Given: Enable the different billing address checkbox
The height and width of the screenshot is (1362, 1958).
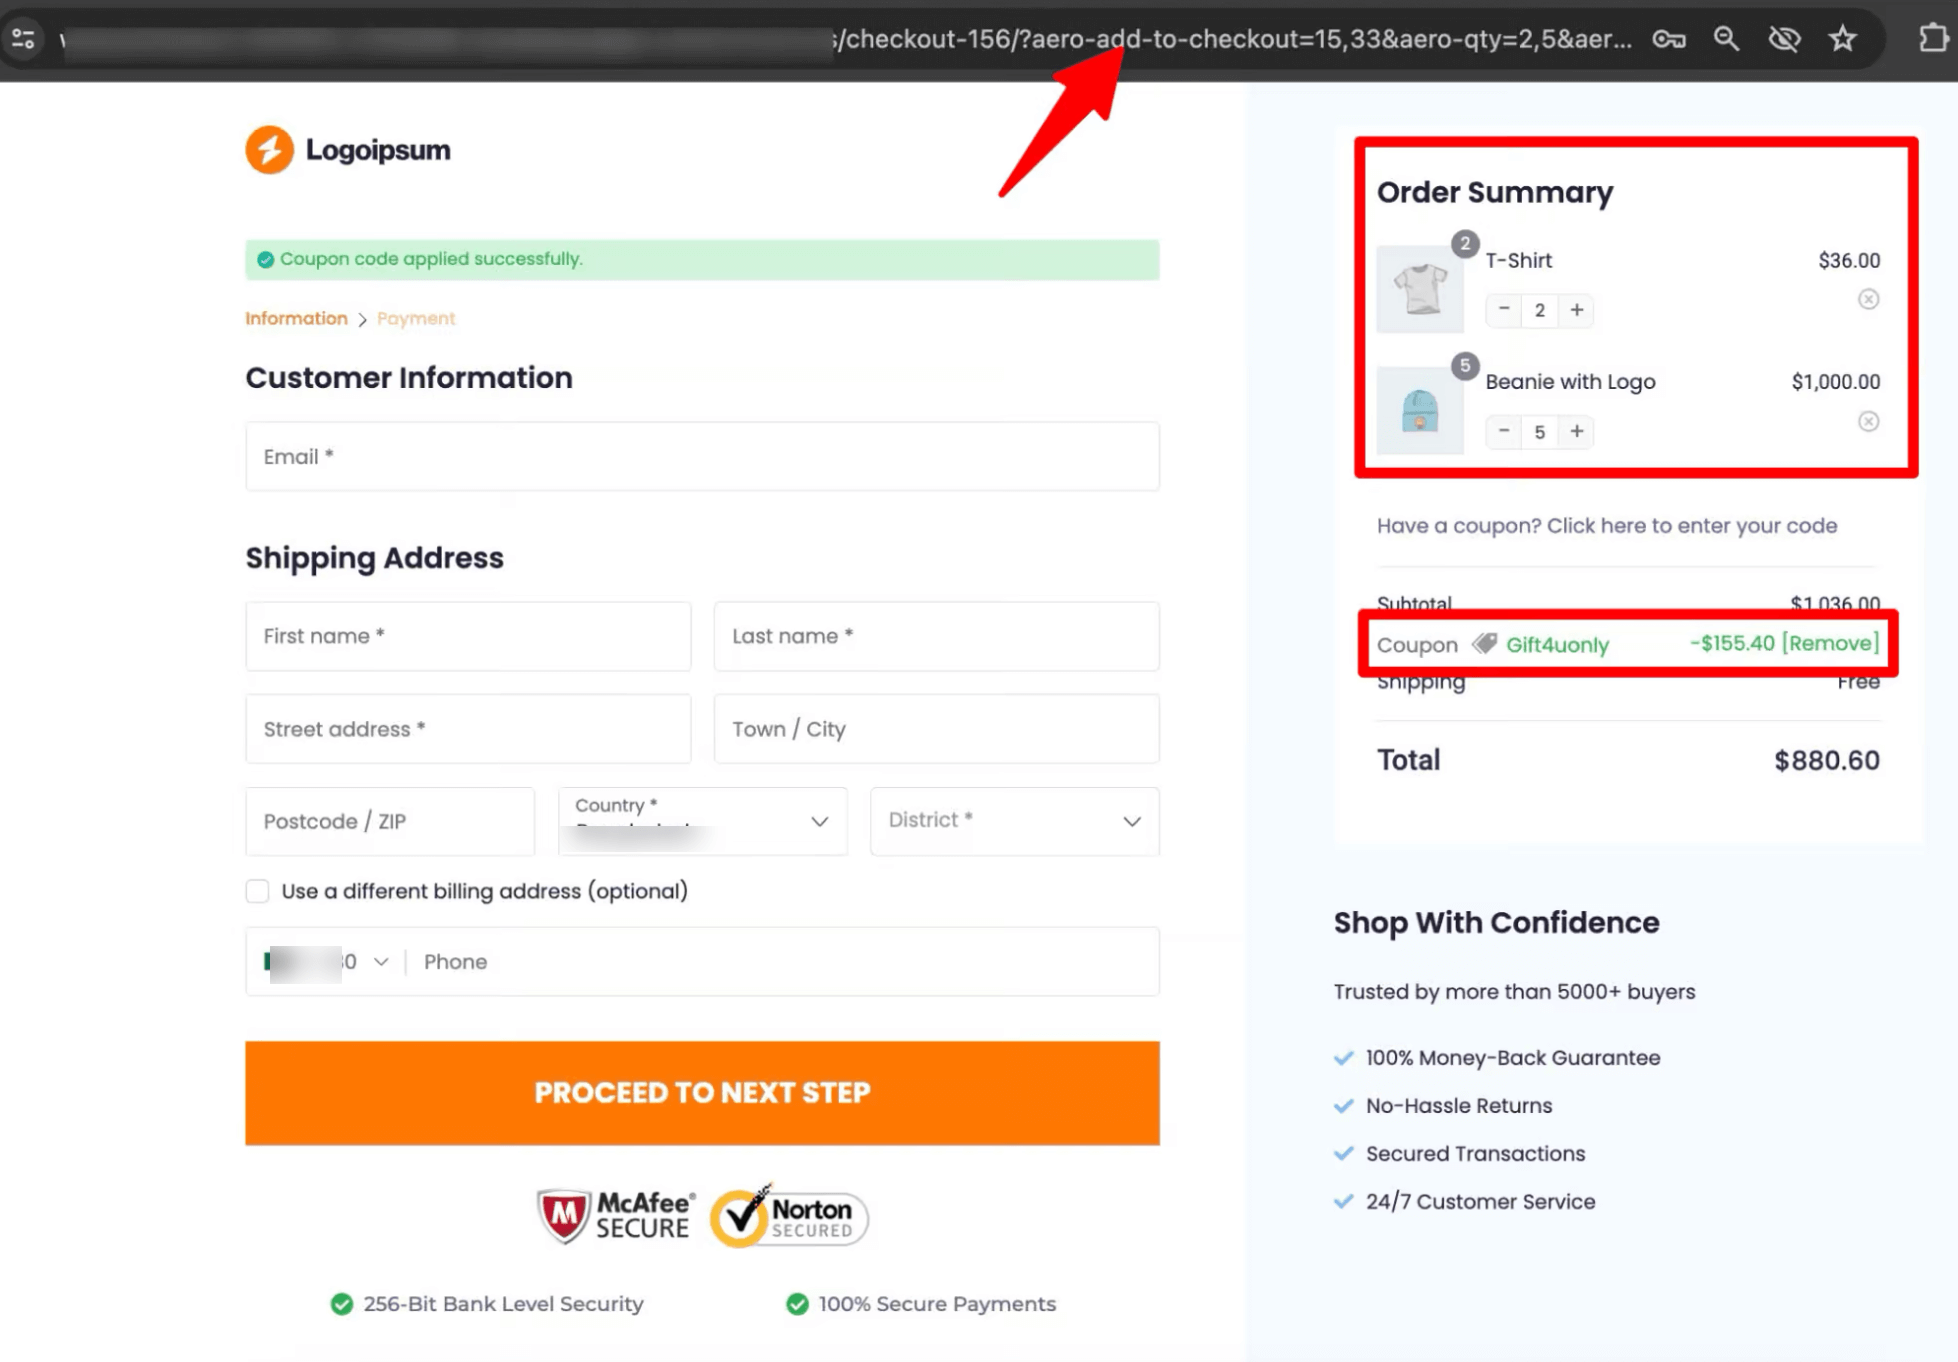Looking at the screenshot, I should click(257, 890).
